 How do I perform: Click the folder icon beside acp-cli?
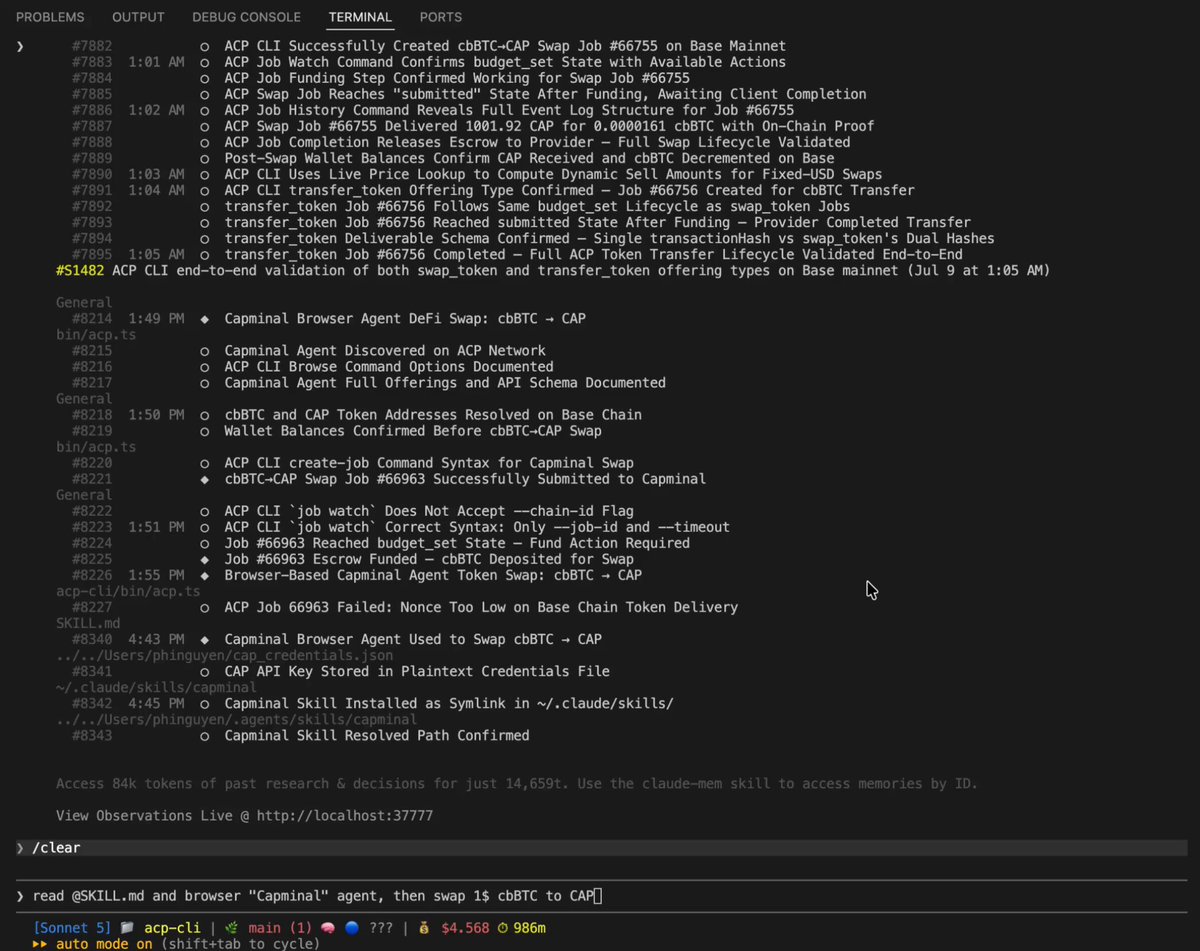128,927
